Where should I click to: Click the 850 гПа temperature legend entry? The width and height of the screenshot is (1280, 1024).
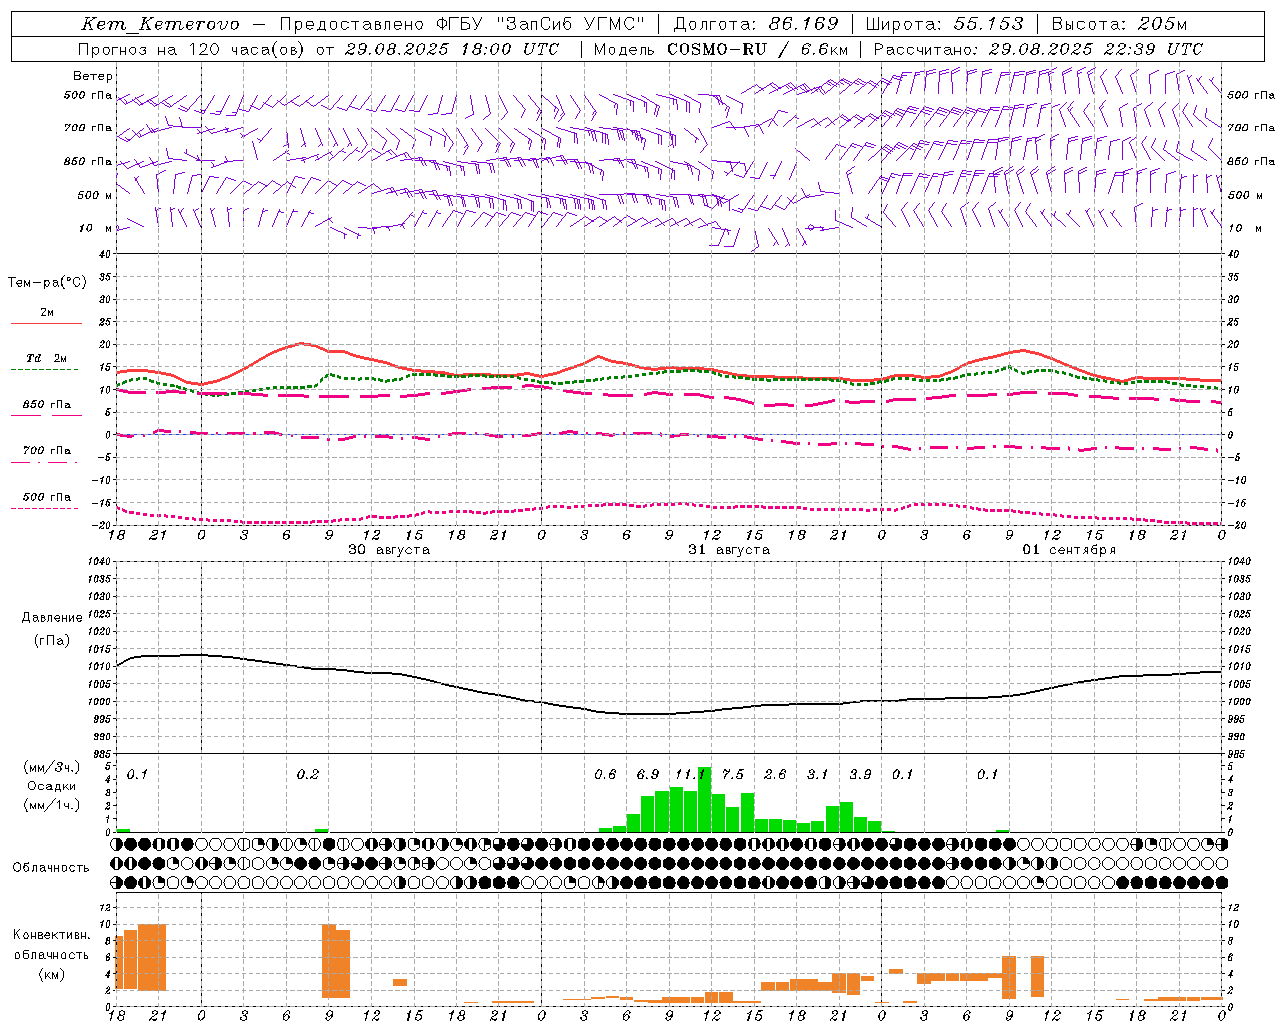(47, 405)
